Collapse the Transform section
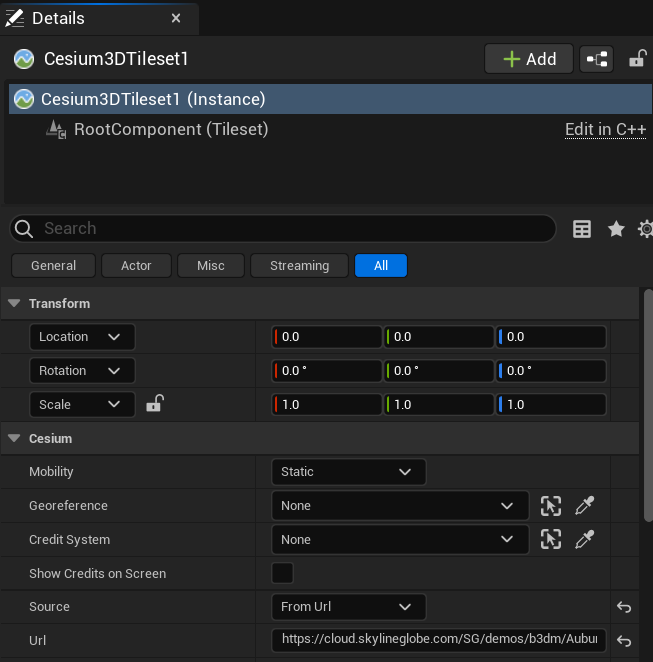Image resolution: width=653 pixels, height=662 pixels. coord(14,303)
